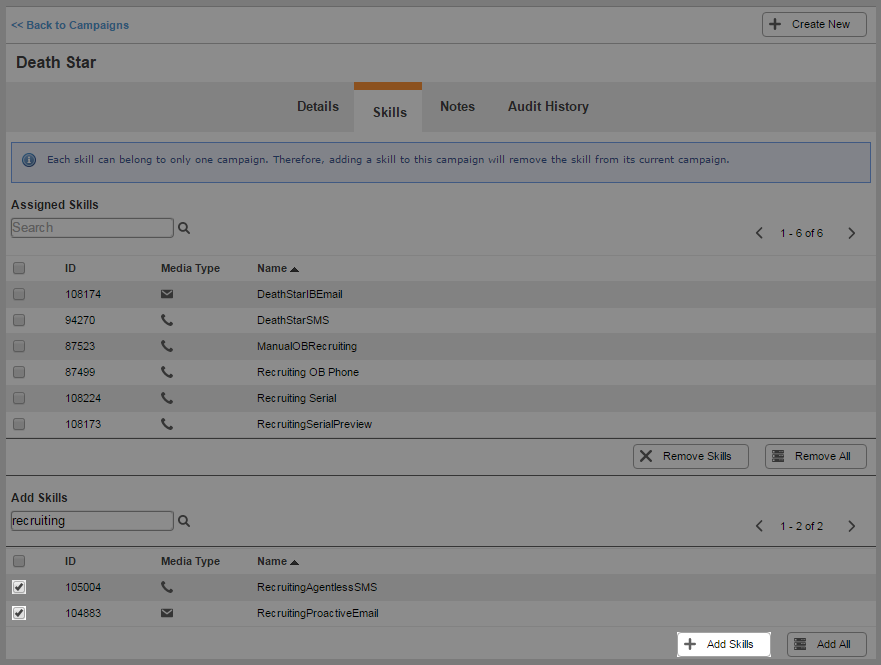This screenshot has width=881, height=665.
Task: Sort Assigned Skills by ID column header
Action: click(70, 268)
